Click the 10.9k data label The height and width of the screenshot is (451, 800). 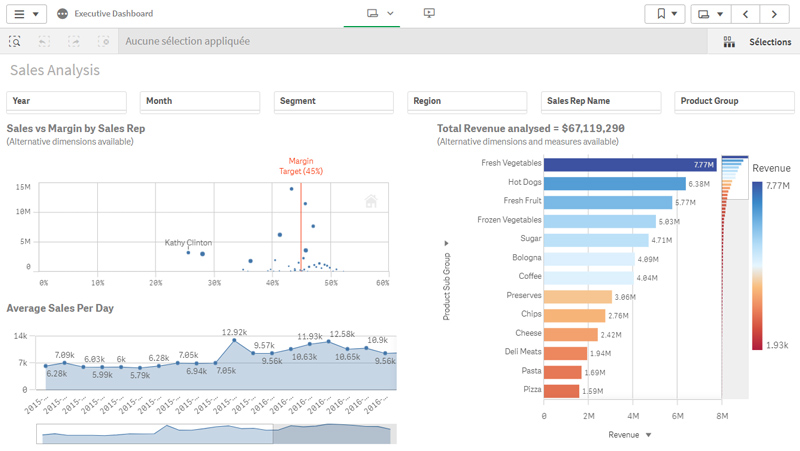pyautogui.click(x=378, y=340)
